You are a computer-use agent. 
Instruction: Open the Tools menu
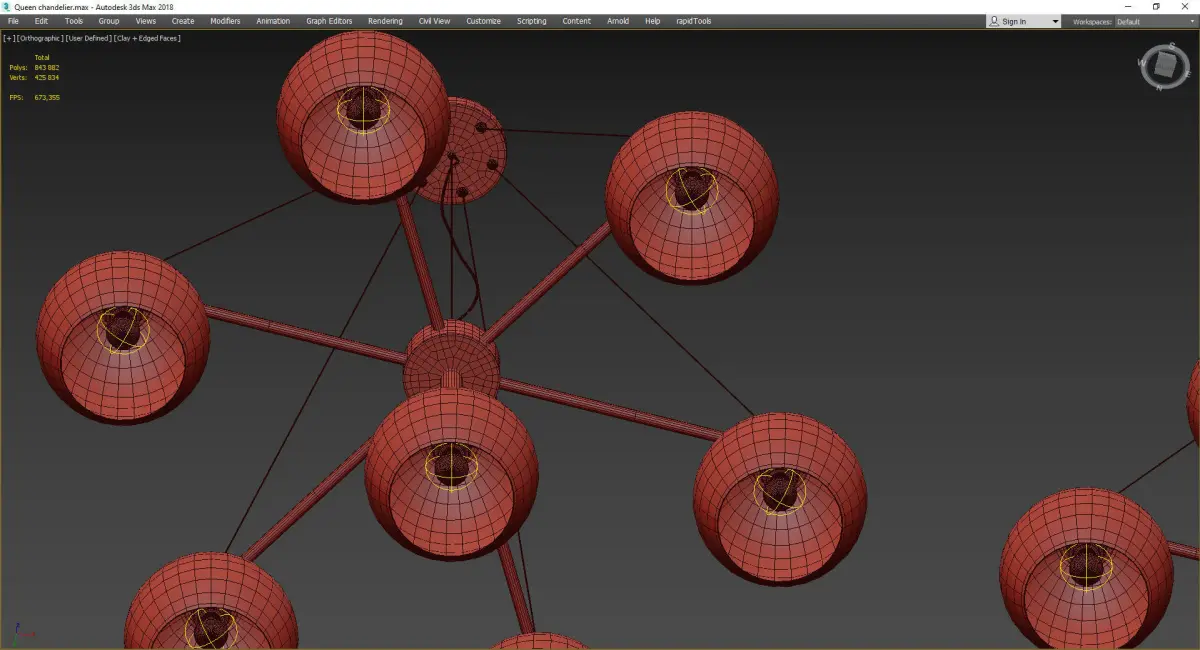[x=74, y=21]
